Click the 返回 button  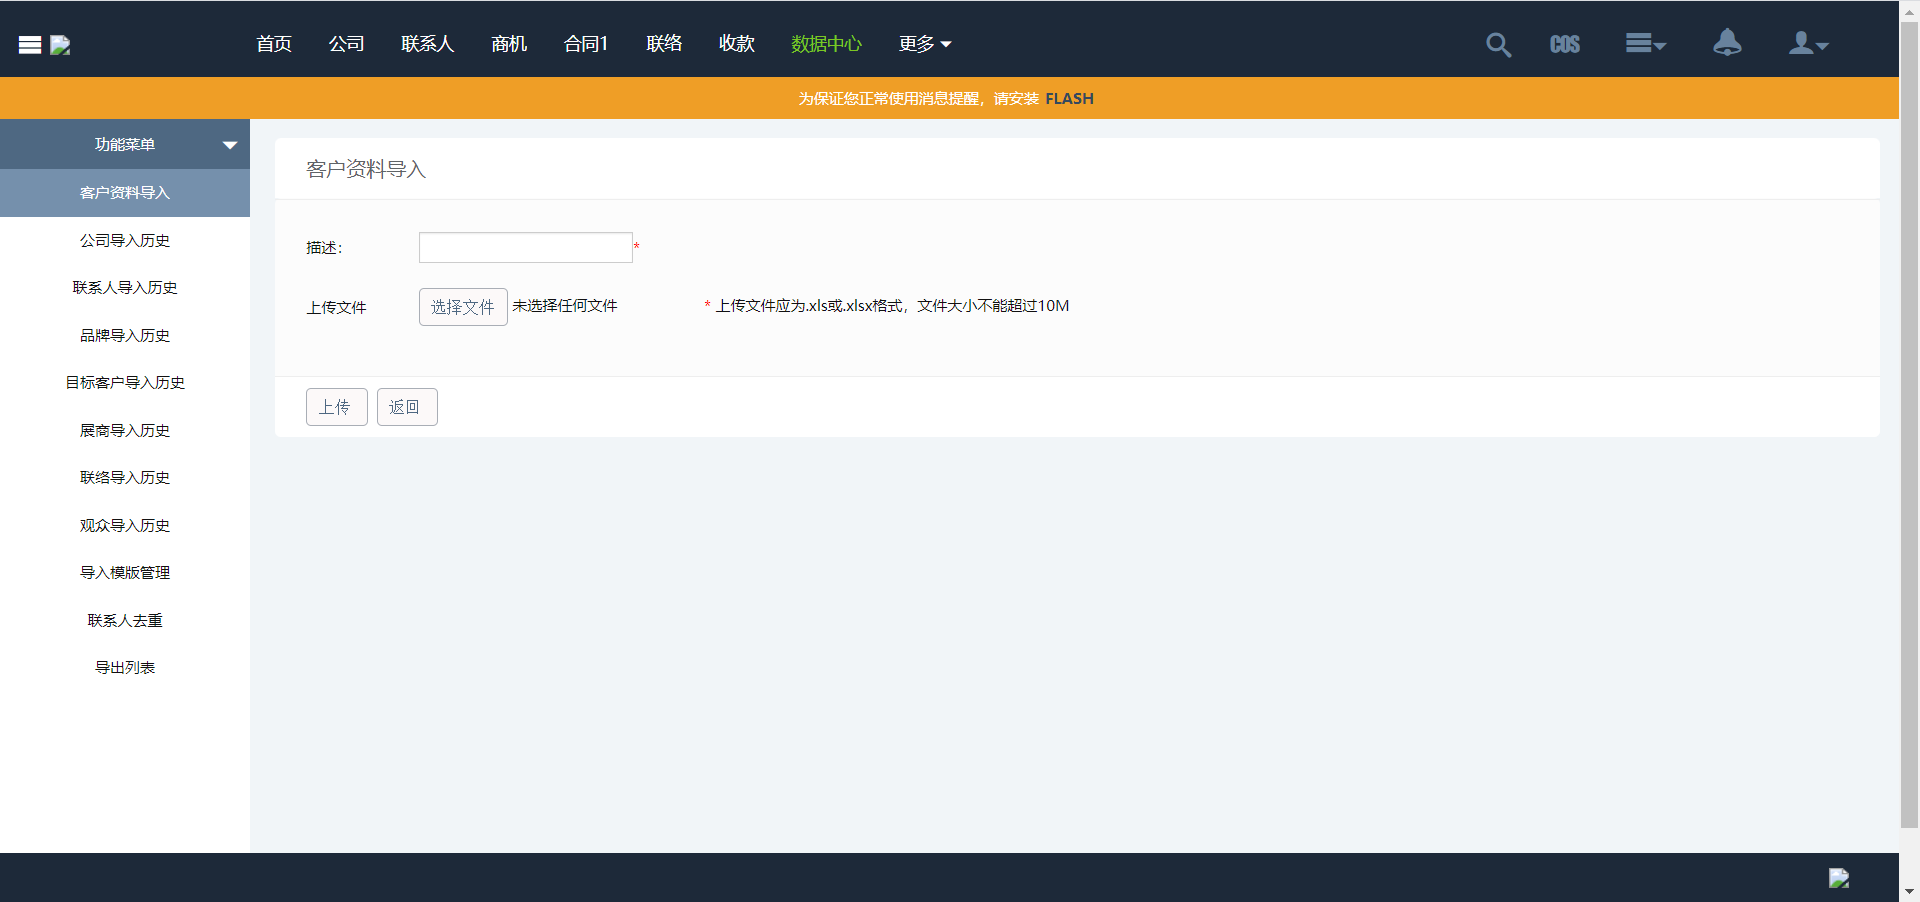pyautogui.click(x=407, y=407)
